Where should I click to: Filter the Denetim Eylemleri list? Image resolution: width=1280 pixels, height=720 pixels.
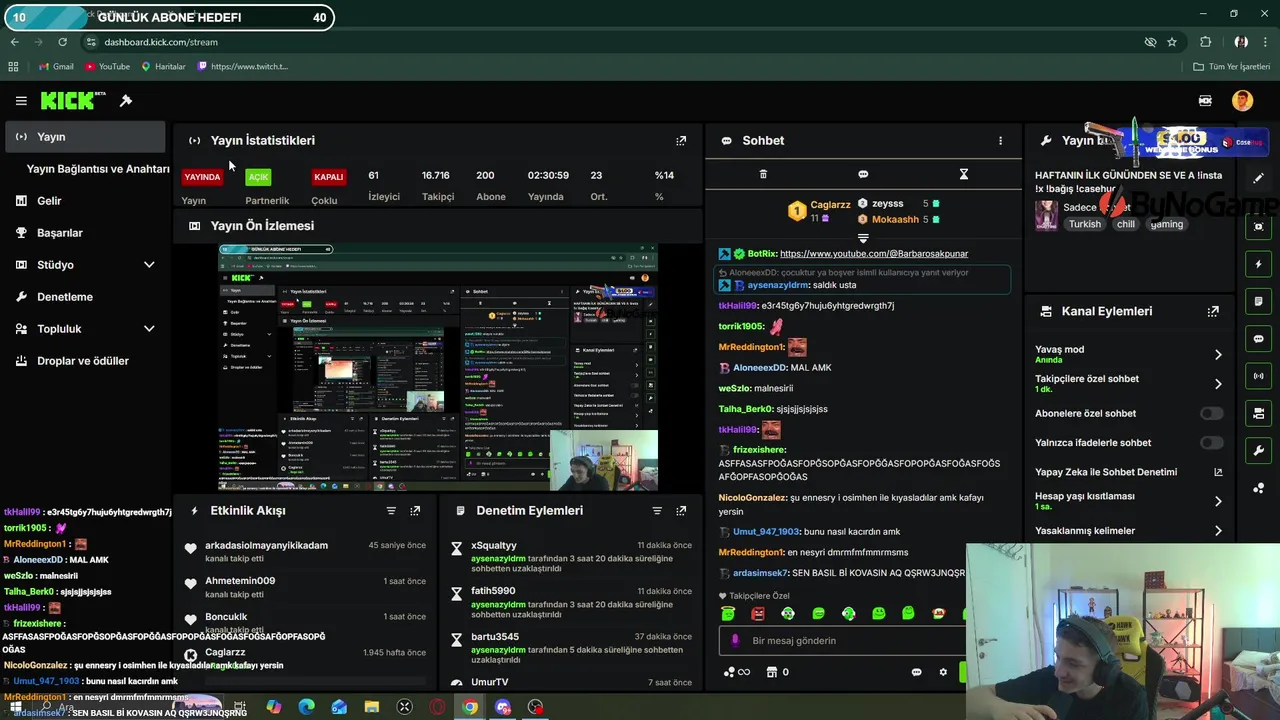(657, 511)
